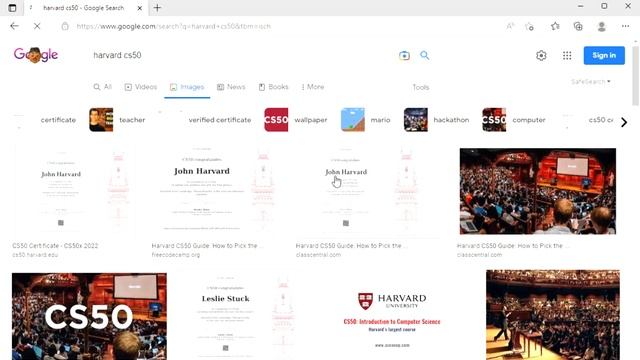Stop loading the page

(x=37, y=26)
